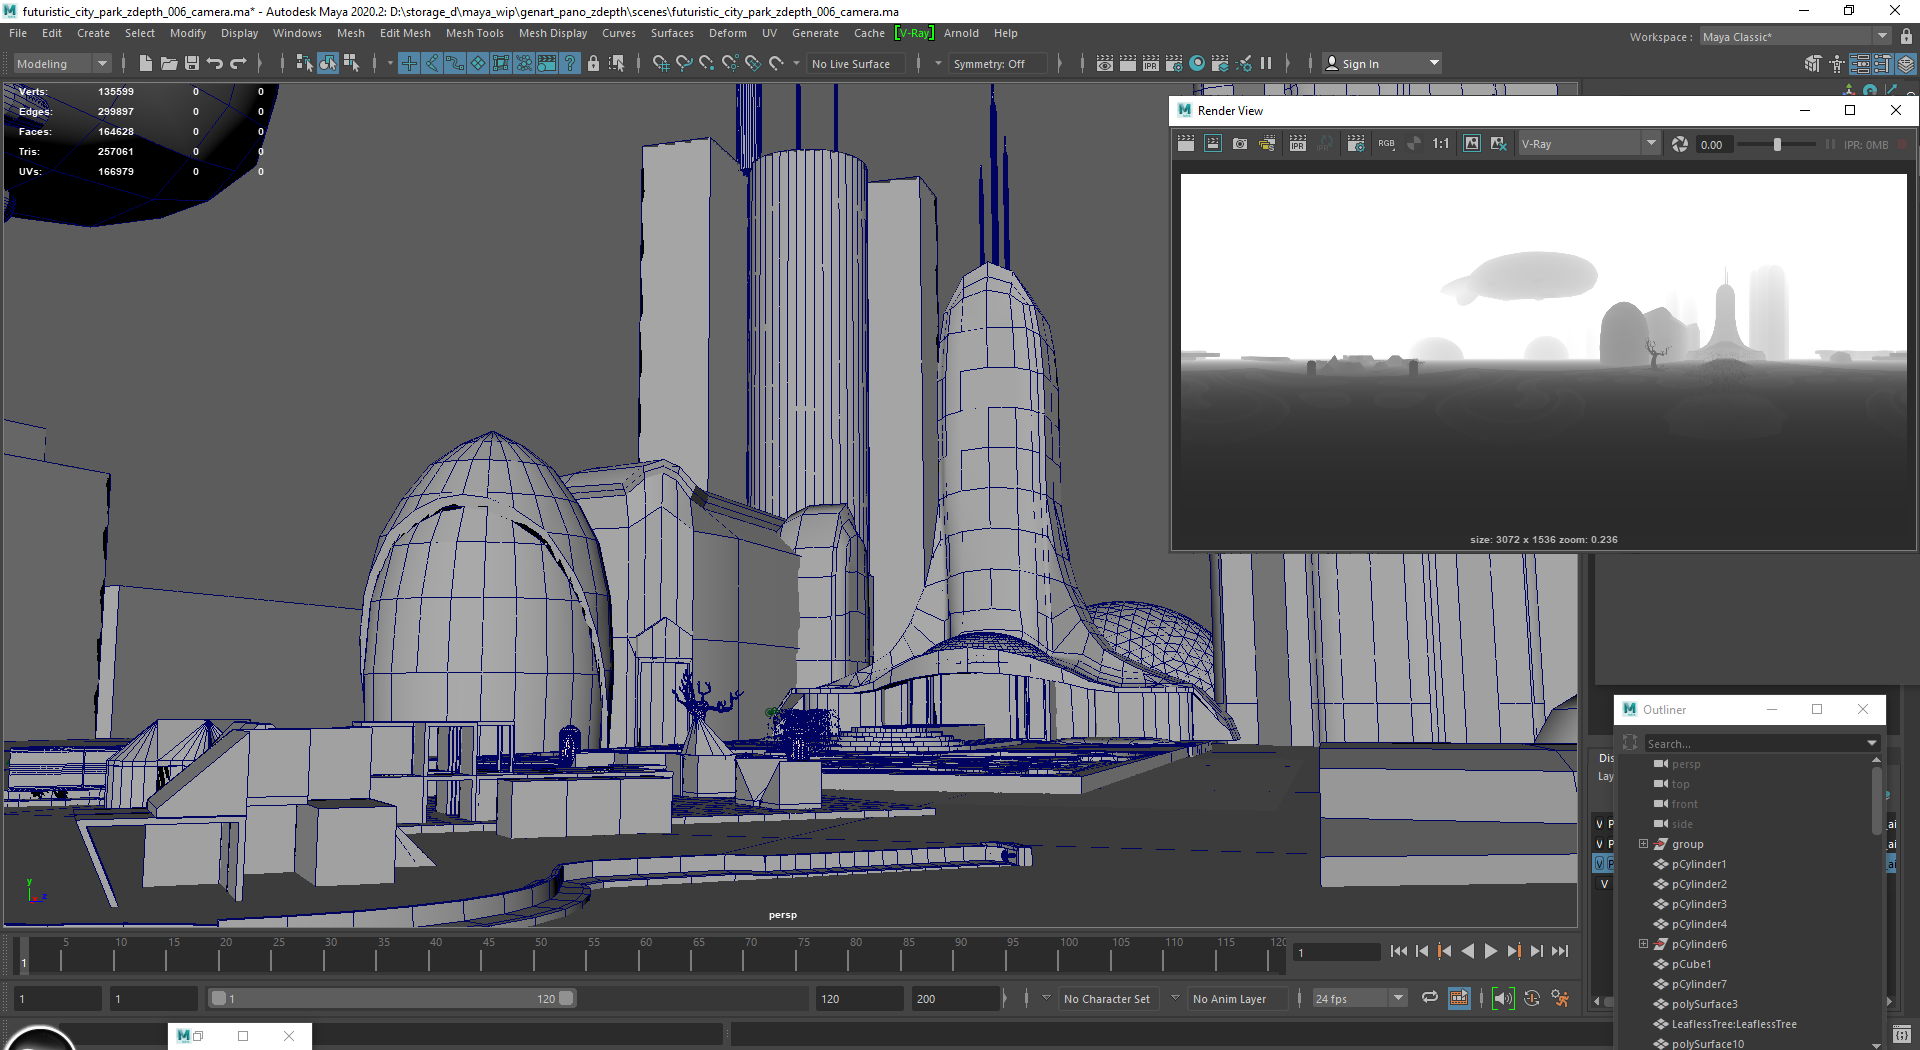Render current frame with teal sphere icon

coord(1197,63)
